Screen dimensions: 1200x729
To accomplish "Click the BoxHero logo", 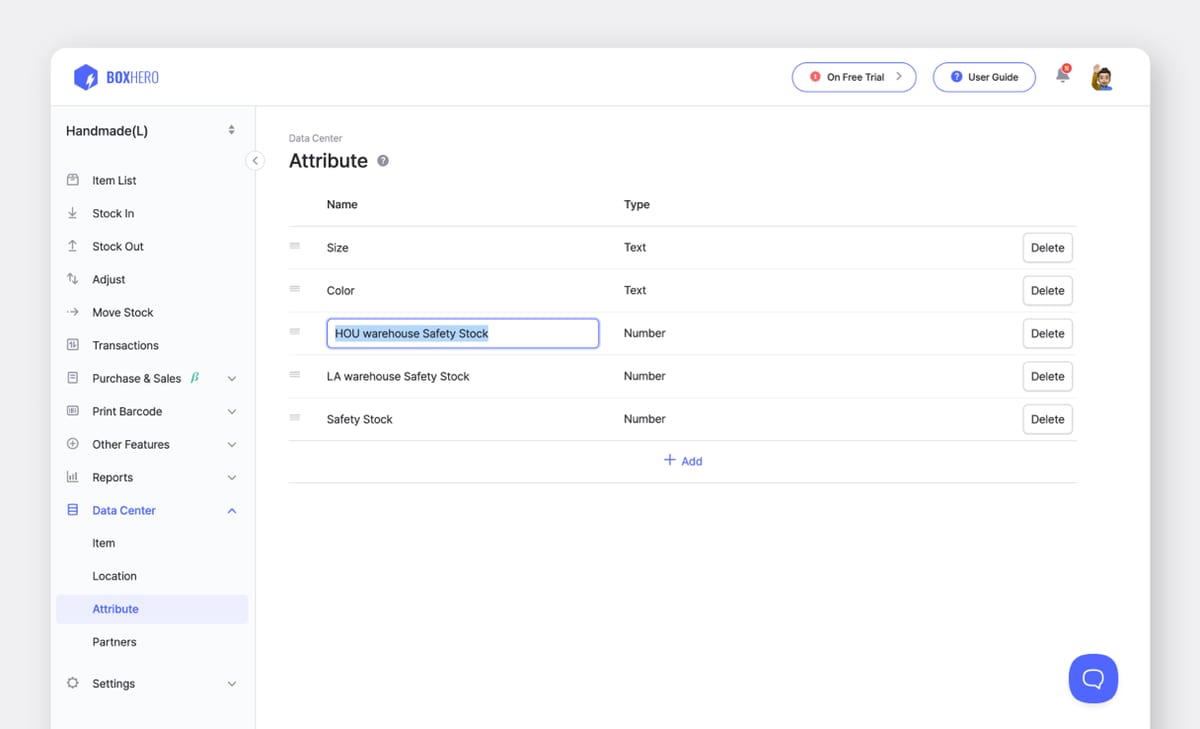I will click(x=115, y=77).
